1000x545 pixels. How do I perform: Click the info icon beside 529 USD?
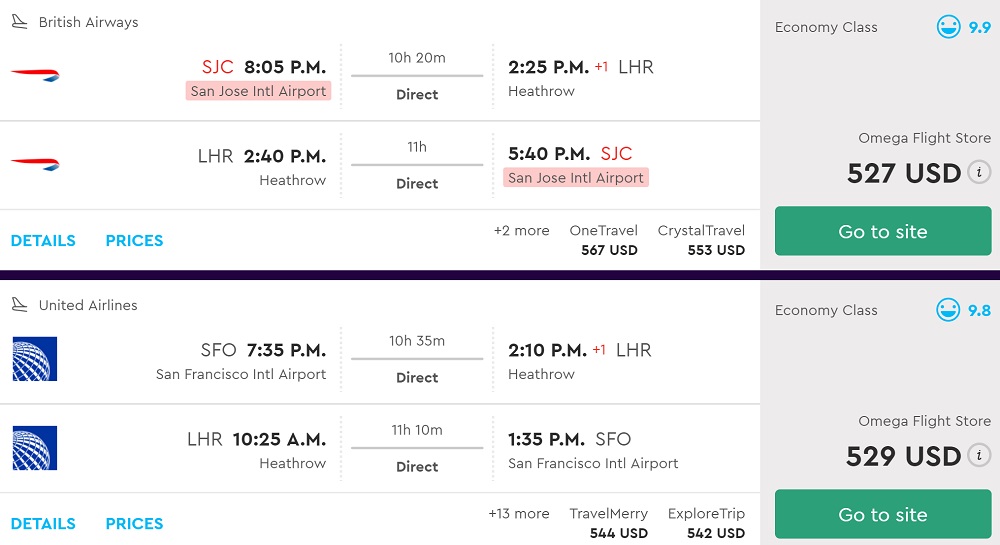(x=979, y=455)
